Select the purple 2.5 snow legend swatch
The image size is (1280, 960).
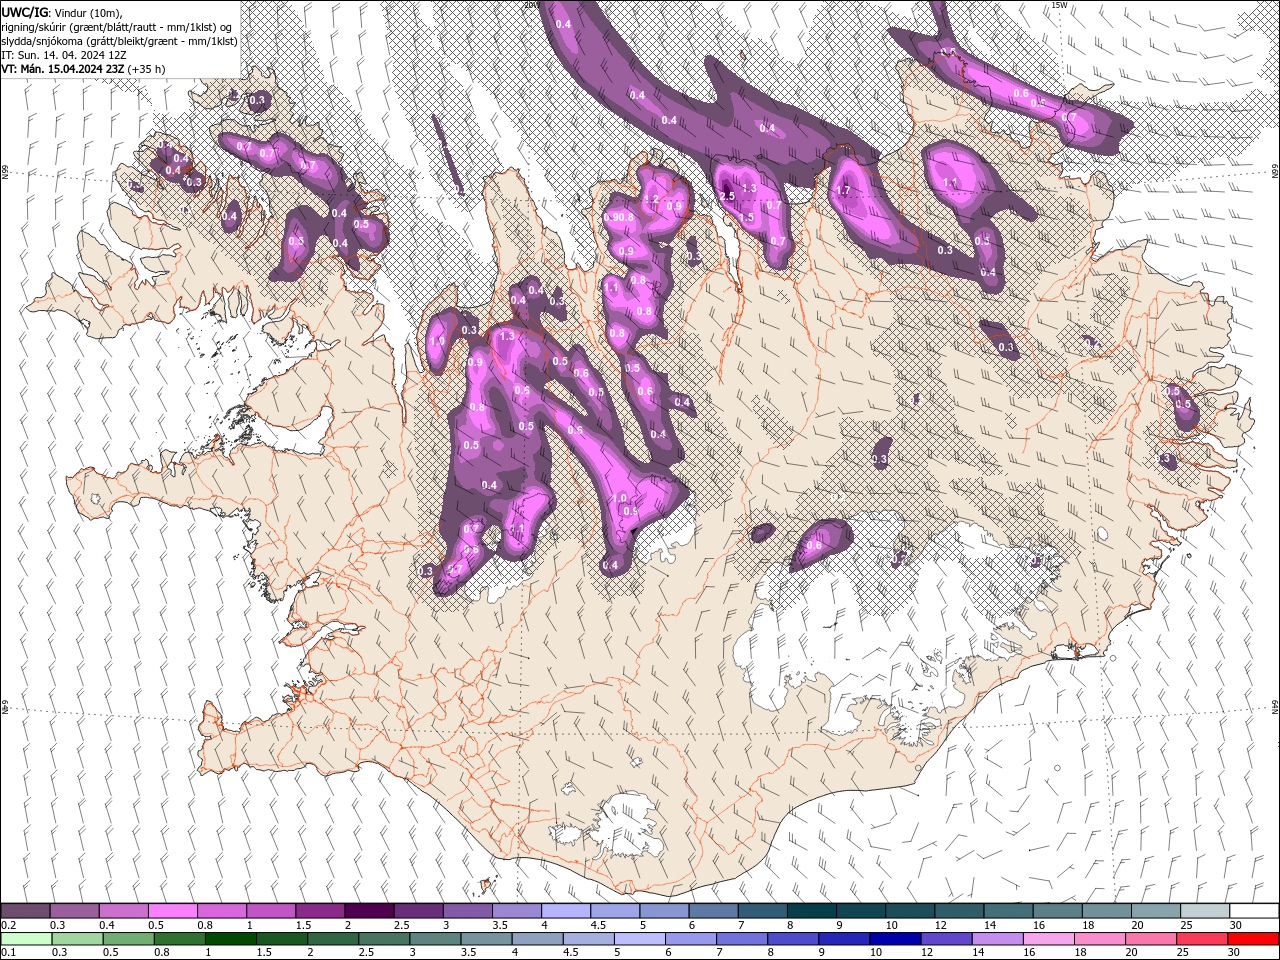coord(418,911)
